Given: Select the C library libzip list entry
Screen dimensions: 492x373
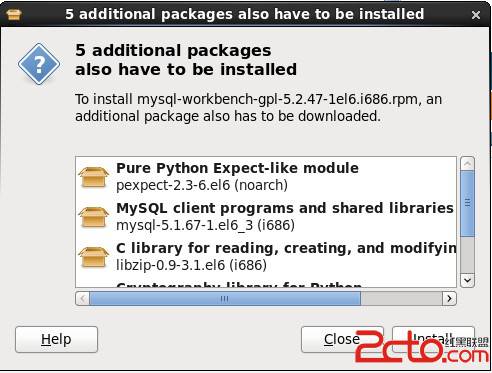Looking at the screenshot, I should [x=266, y=257].
